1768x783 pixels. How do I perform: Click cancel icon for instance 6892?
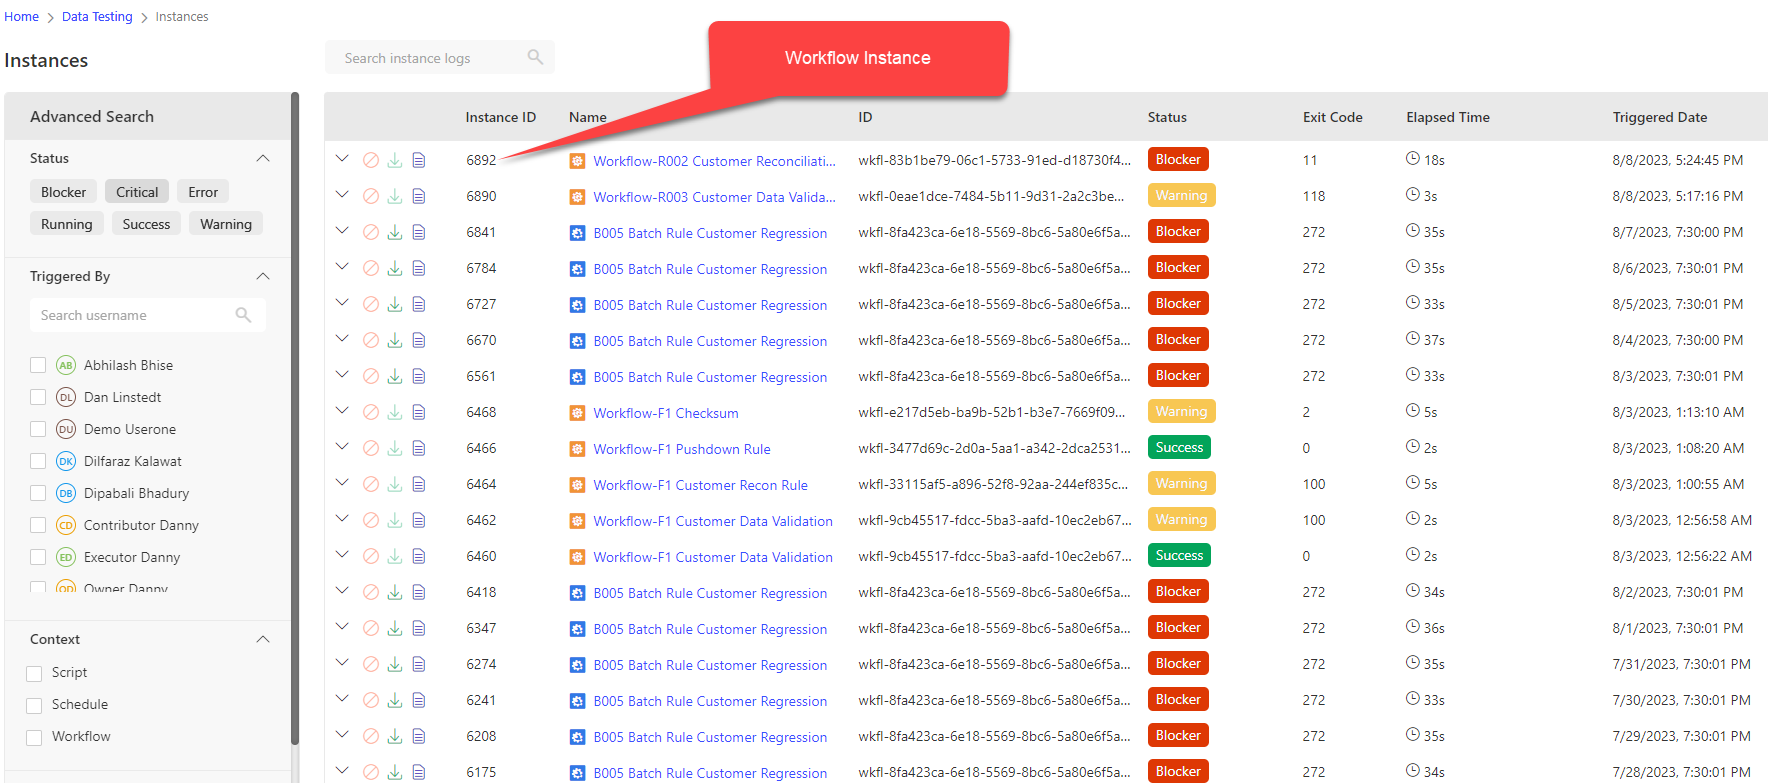click(x=370, y=160)
